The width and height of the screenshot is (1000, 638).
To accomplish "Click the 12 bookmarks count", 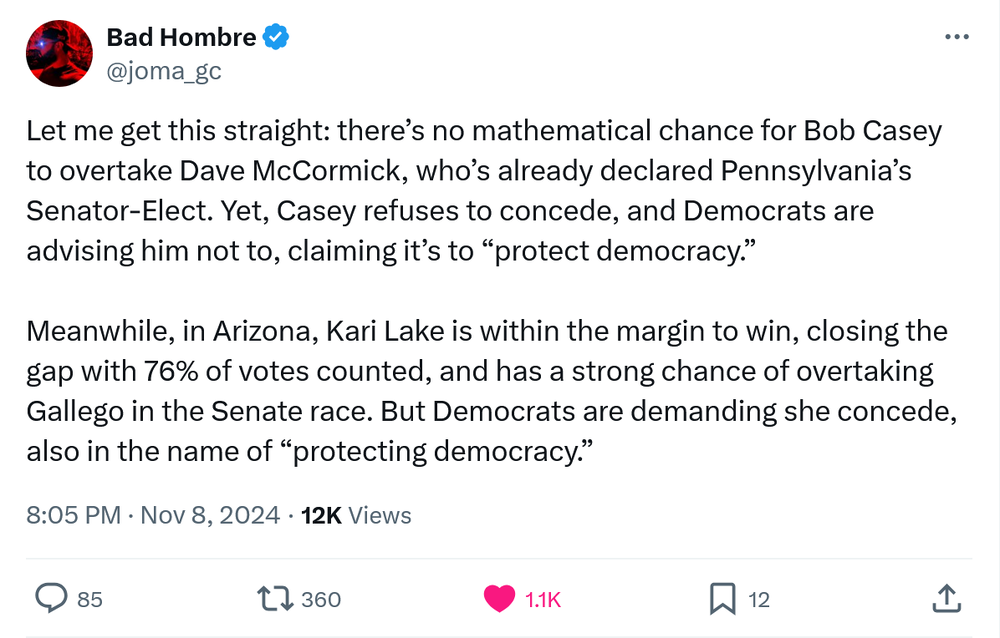I will pos(759,599).
